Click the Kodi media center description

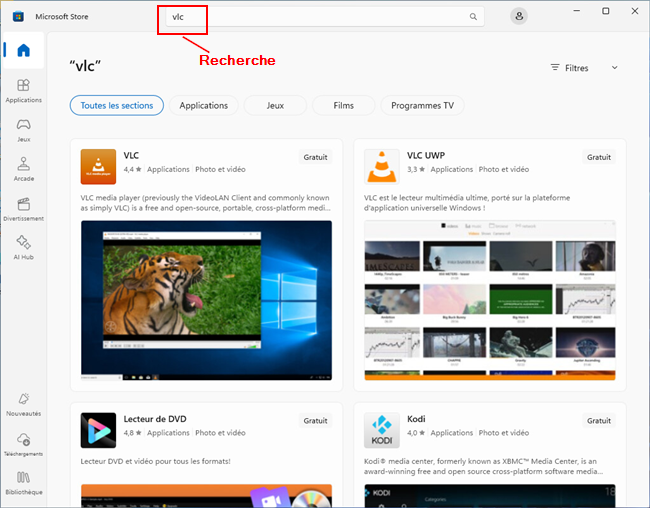click(x=483, y=466)
